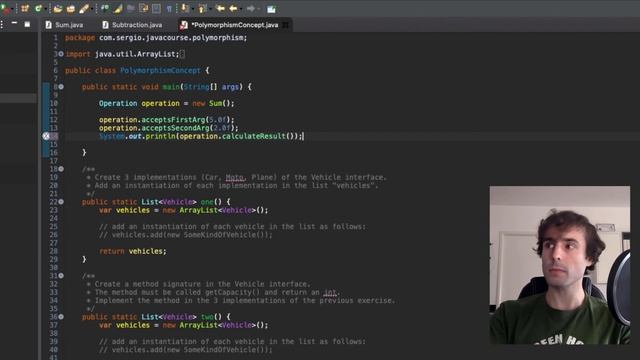Click the Forward navigation arrow
Image resolution: width=640 pixels, height=360 pixels.
tap(251, 8)
